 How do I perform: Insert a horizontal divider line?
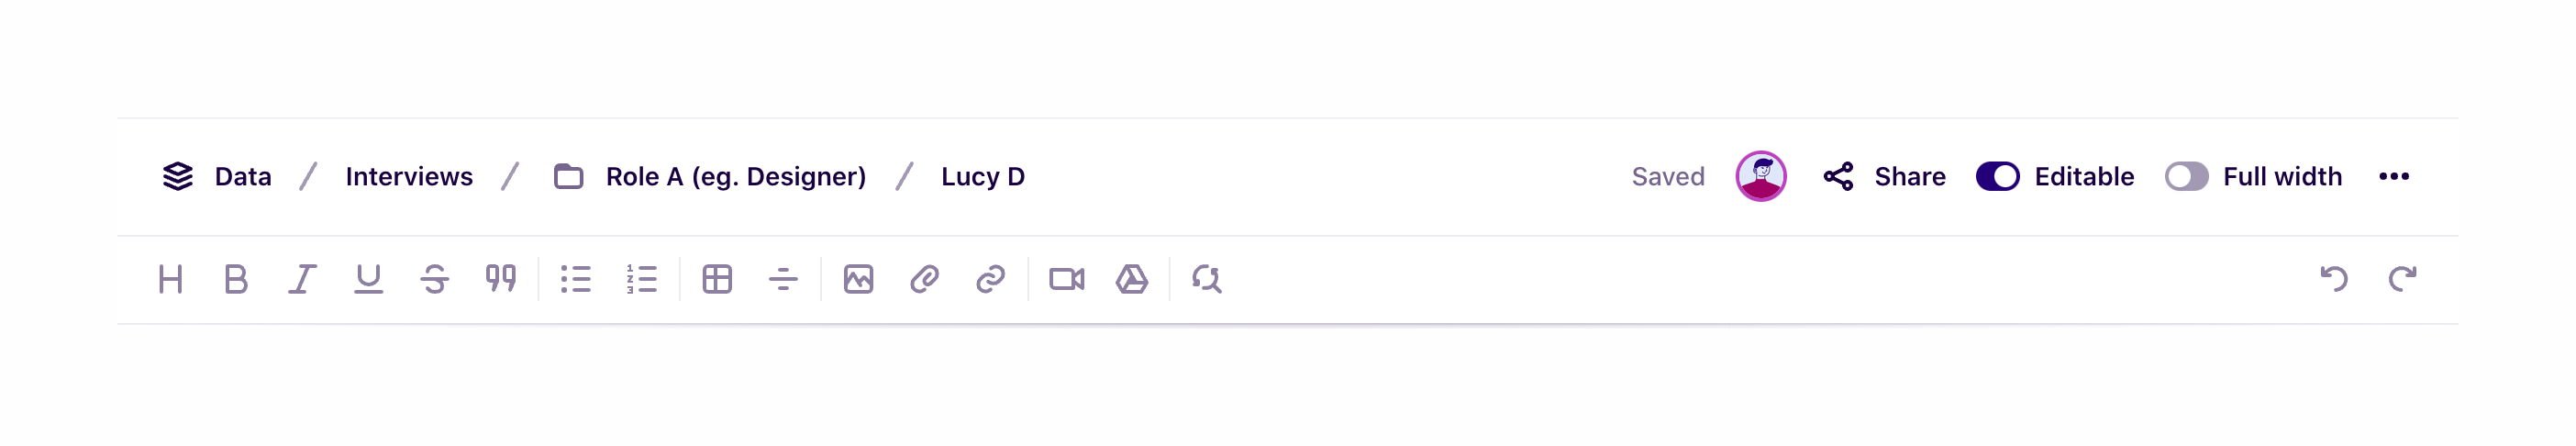pos(783,279)
